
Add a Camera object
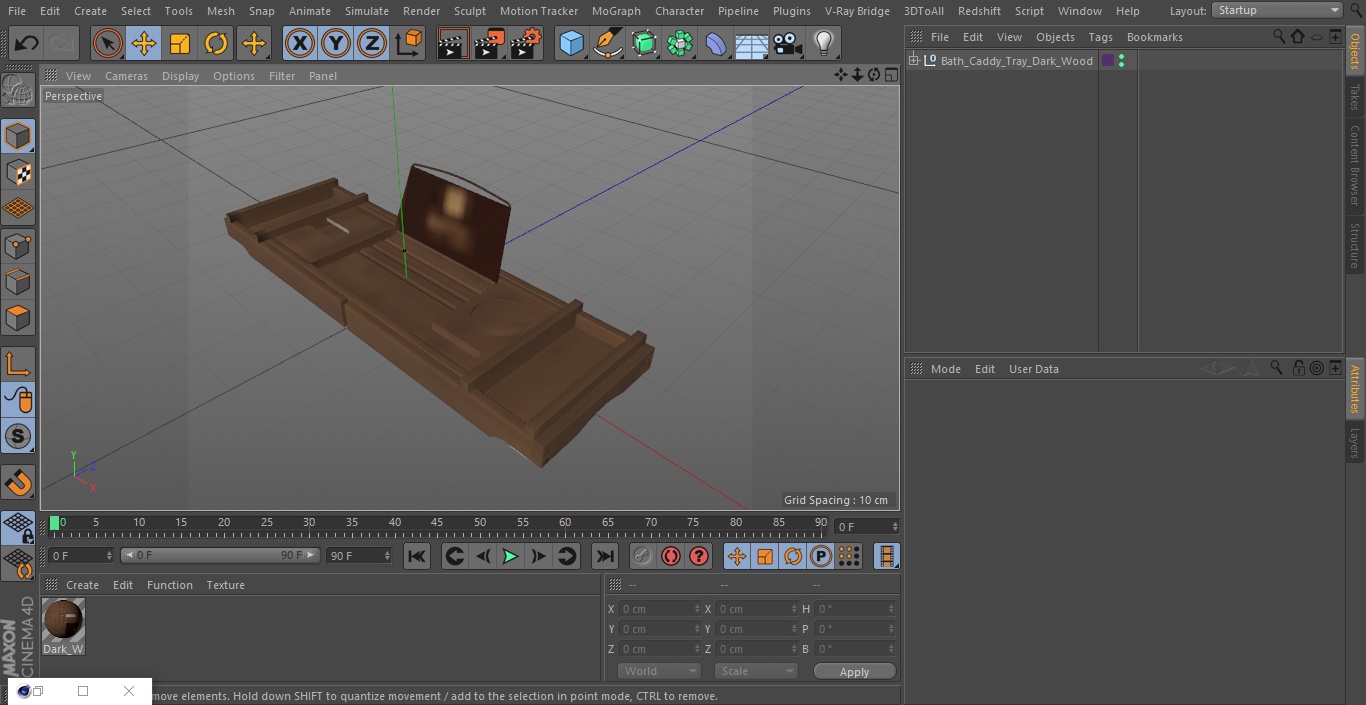point(787,44)
